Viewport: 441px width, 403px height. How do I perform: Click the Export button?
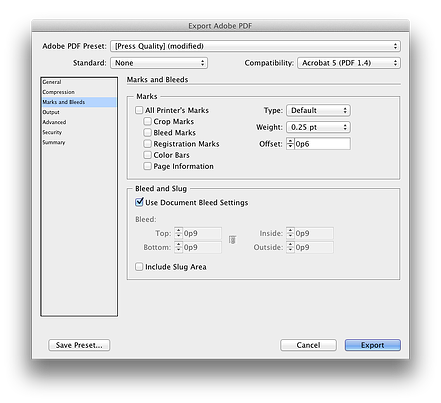pyautogui.click(x=373, y=345)
